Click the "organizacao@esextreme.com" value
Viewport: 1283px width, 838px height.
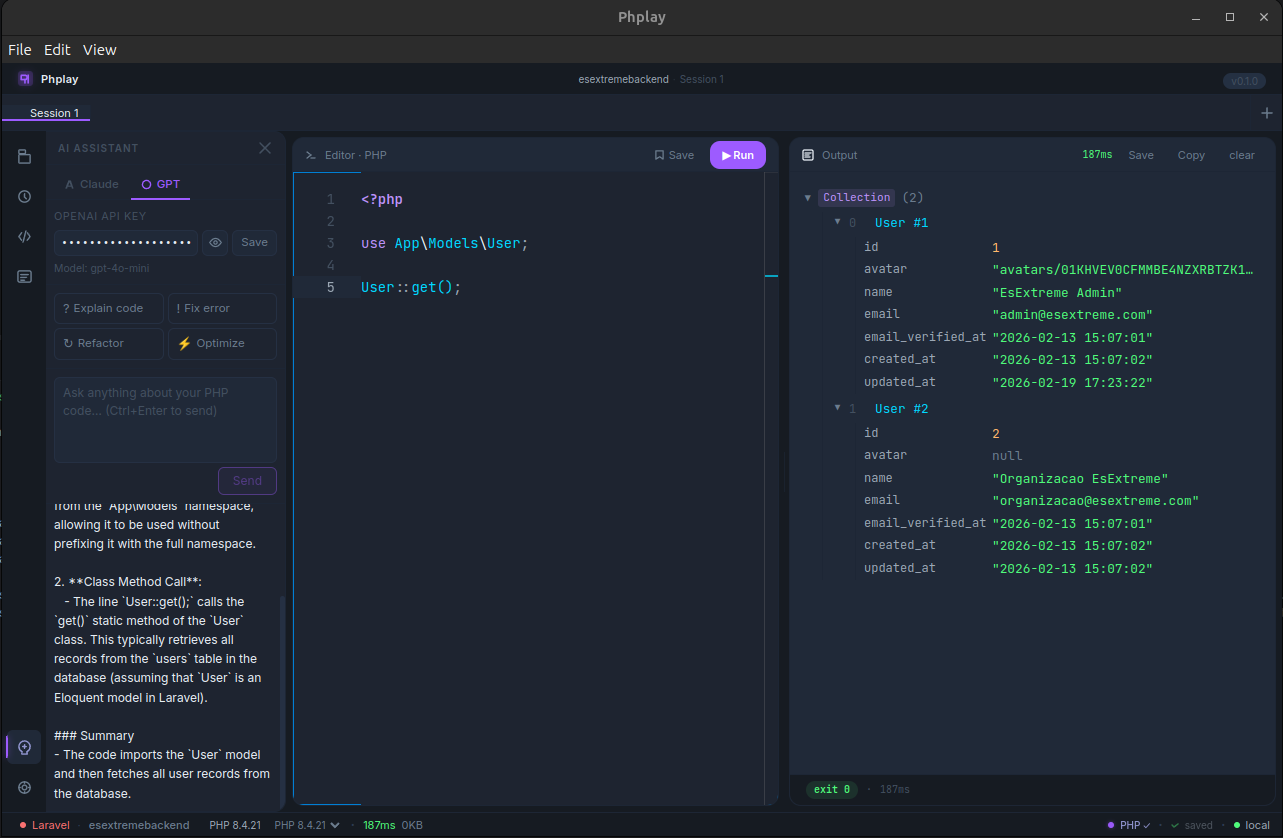[x=1095, y=501]
